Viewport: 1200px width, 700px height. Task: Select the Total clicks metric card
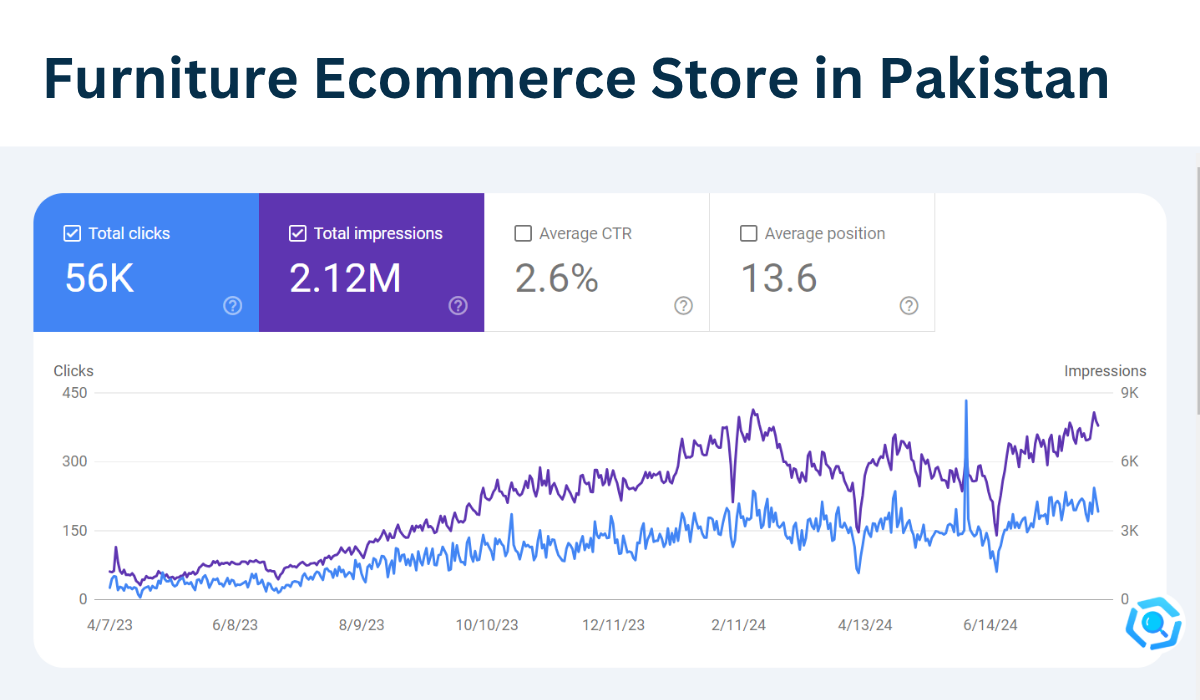[146, 262]
